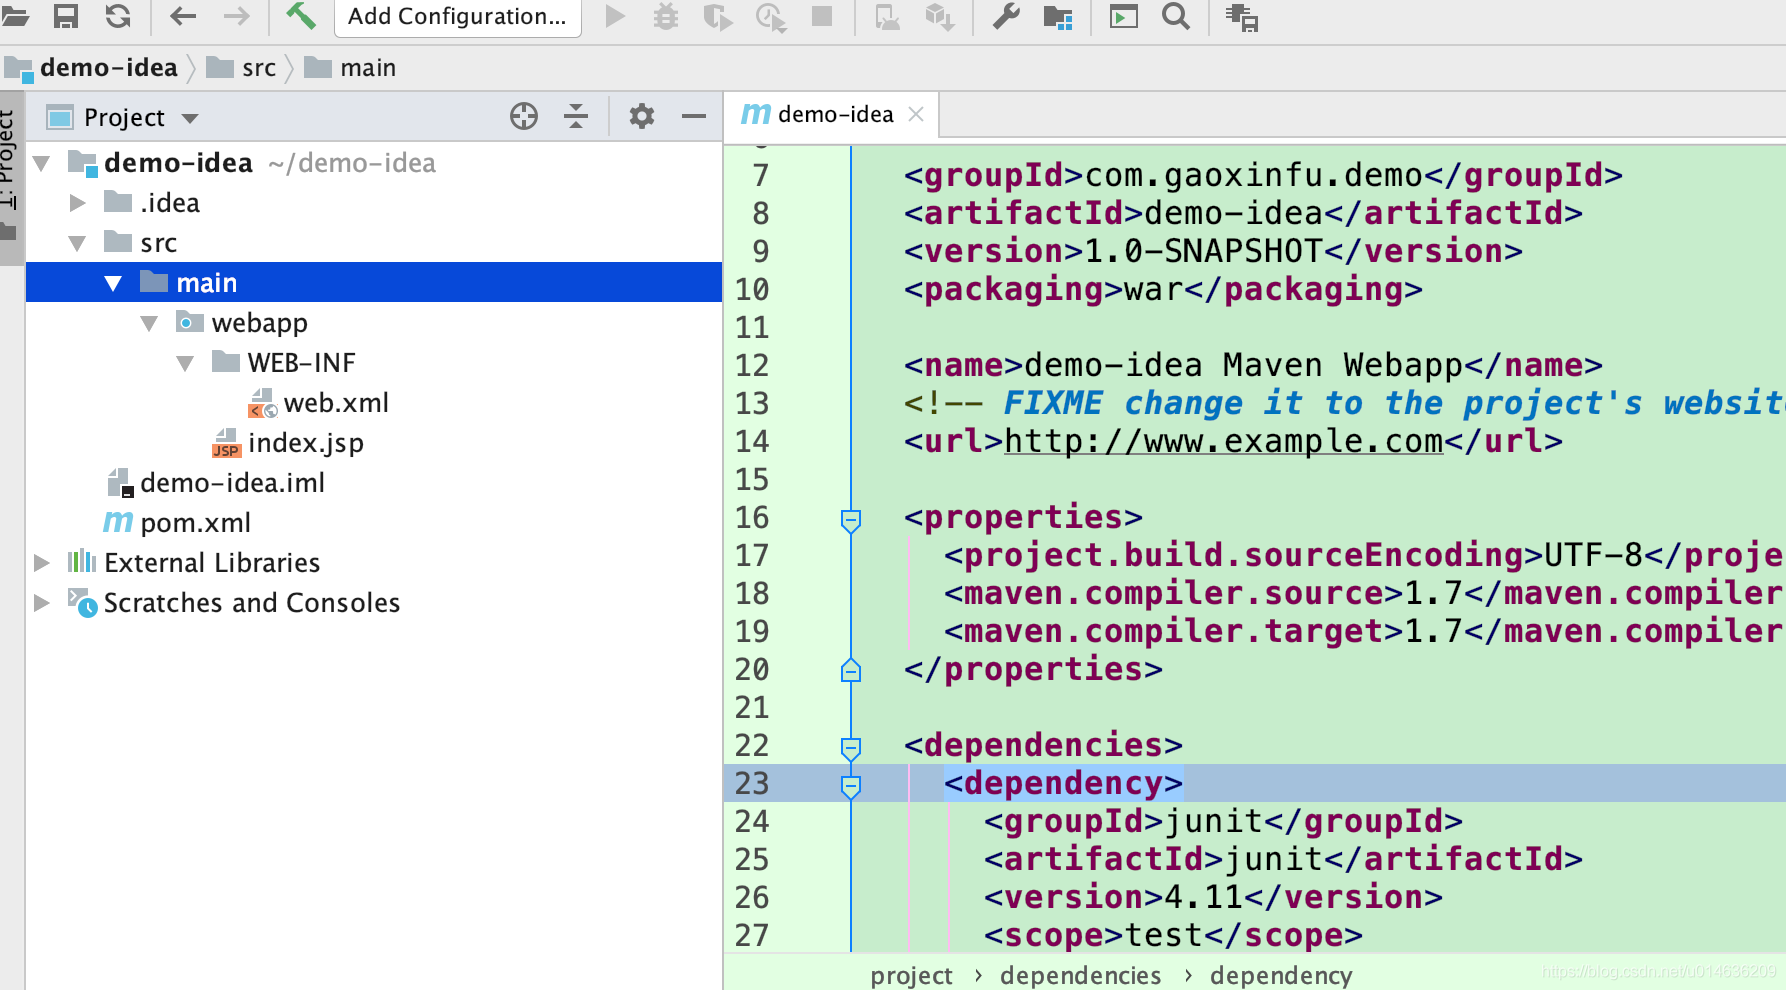This screenshot has width=1786, height=990.
Task: Click the last toolbar icon right of search
Action: [x=1242, y=17]
